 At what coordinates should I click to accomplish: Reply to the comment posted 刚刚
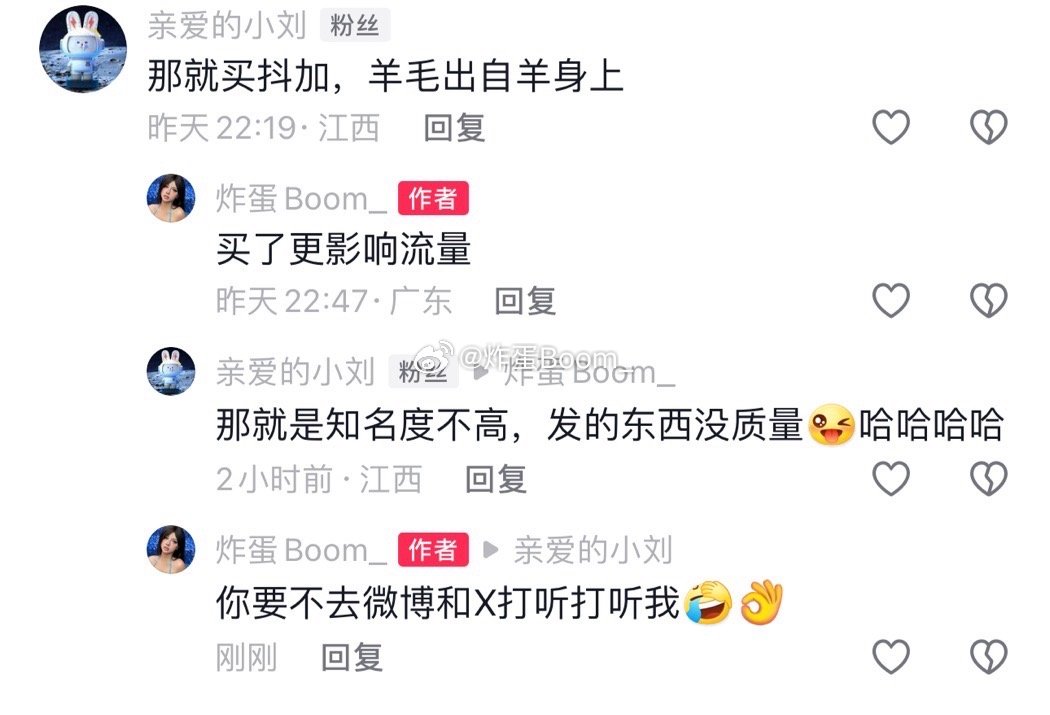pos(352,657)
